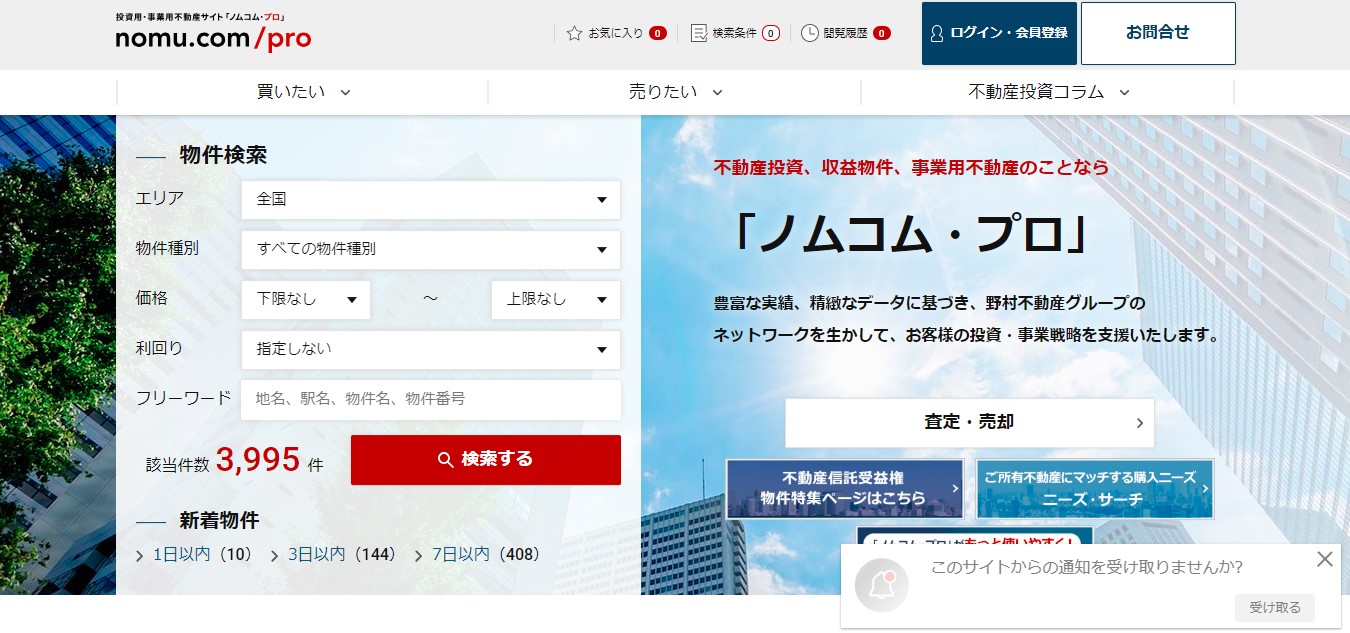The width and height of the screenshot is (1350, 633).
Task: Expand the 物件種別 dropdown
Action: 430,250
